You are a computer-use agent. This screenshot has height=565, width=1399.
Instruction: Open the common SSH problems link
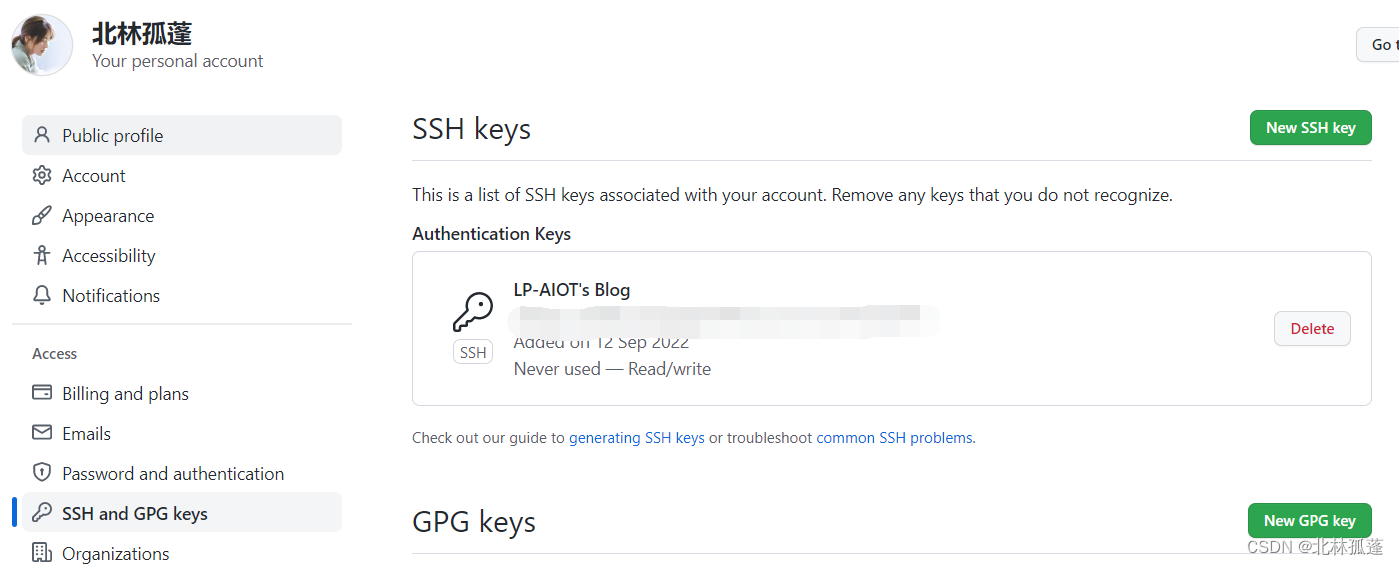click(x=895, y=437)
